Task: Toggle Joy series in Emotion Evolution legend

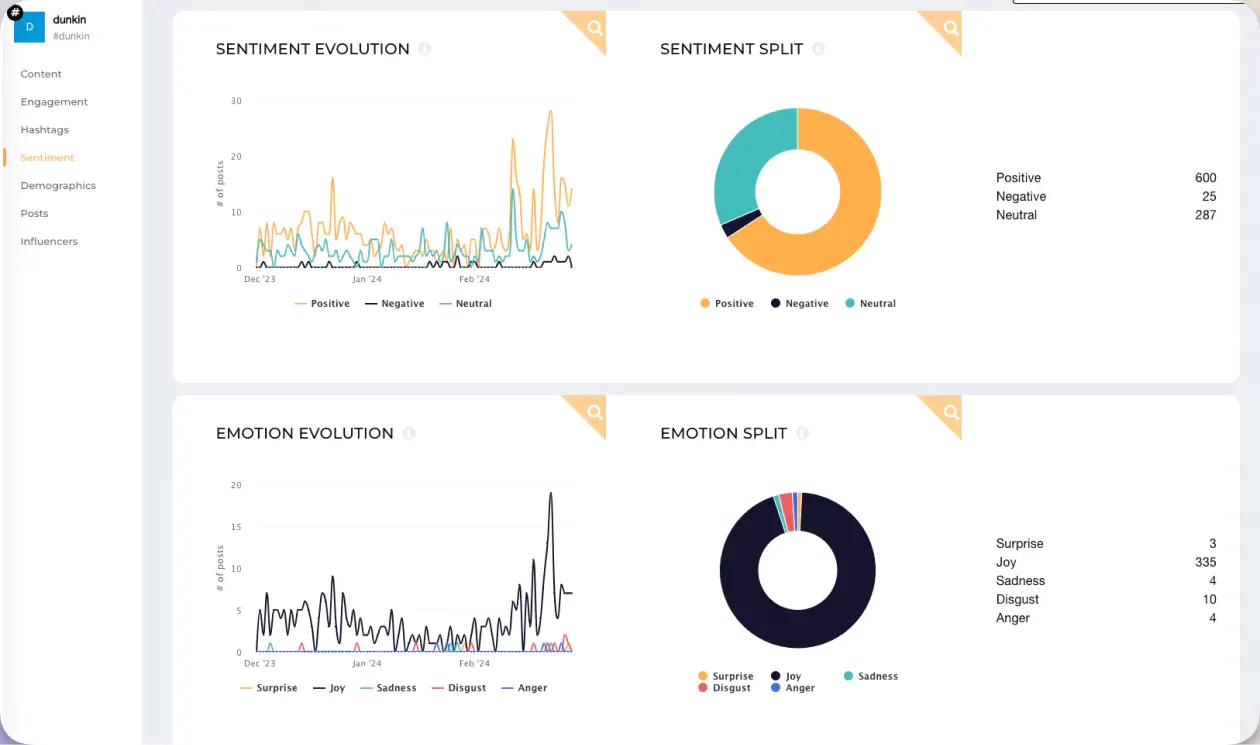Action: (x=329, y=688)
